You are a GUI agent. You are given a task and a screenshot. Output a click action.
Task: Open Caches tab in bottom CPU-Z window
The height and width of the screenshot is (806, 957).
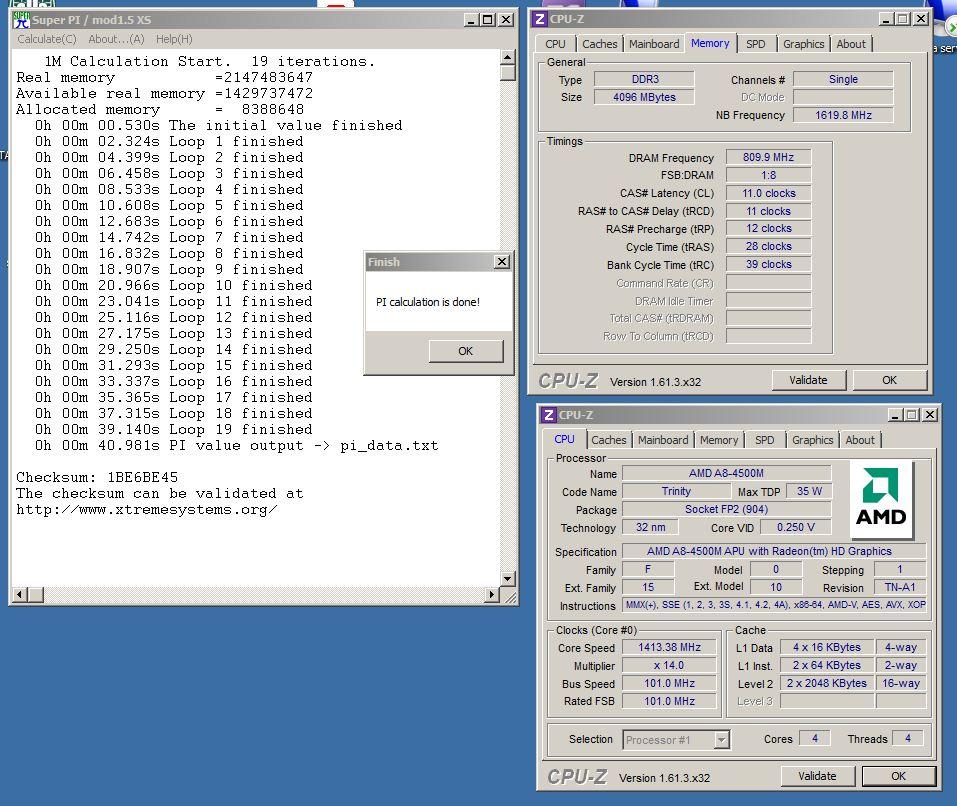coord(609,440)
